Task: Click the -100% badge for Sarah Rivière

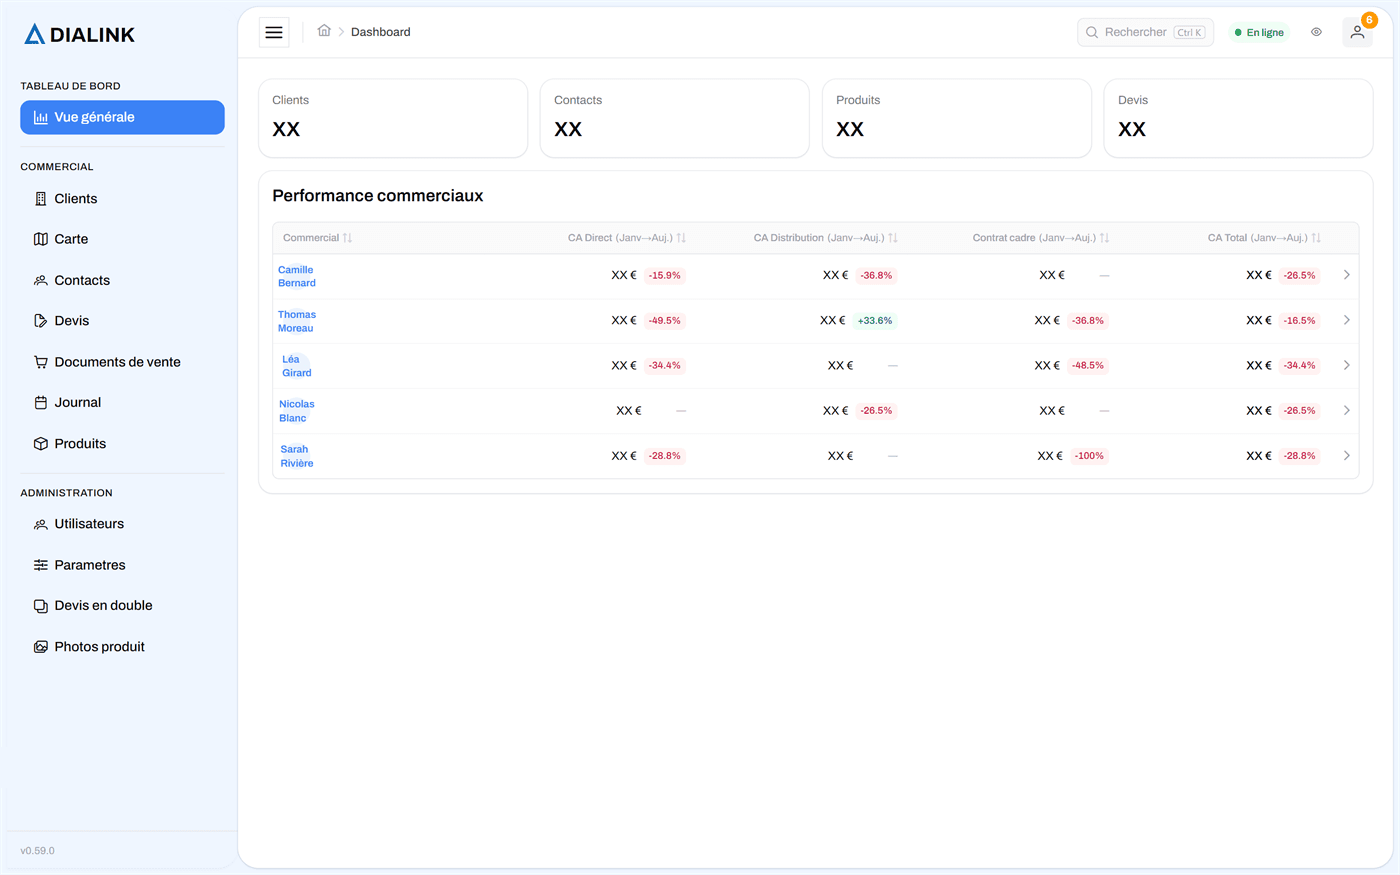Action: [x=1089, y=456]
